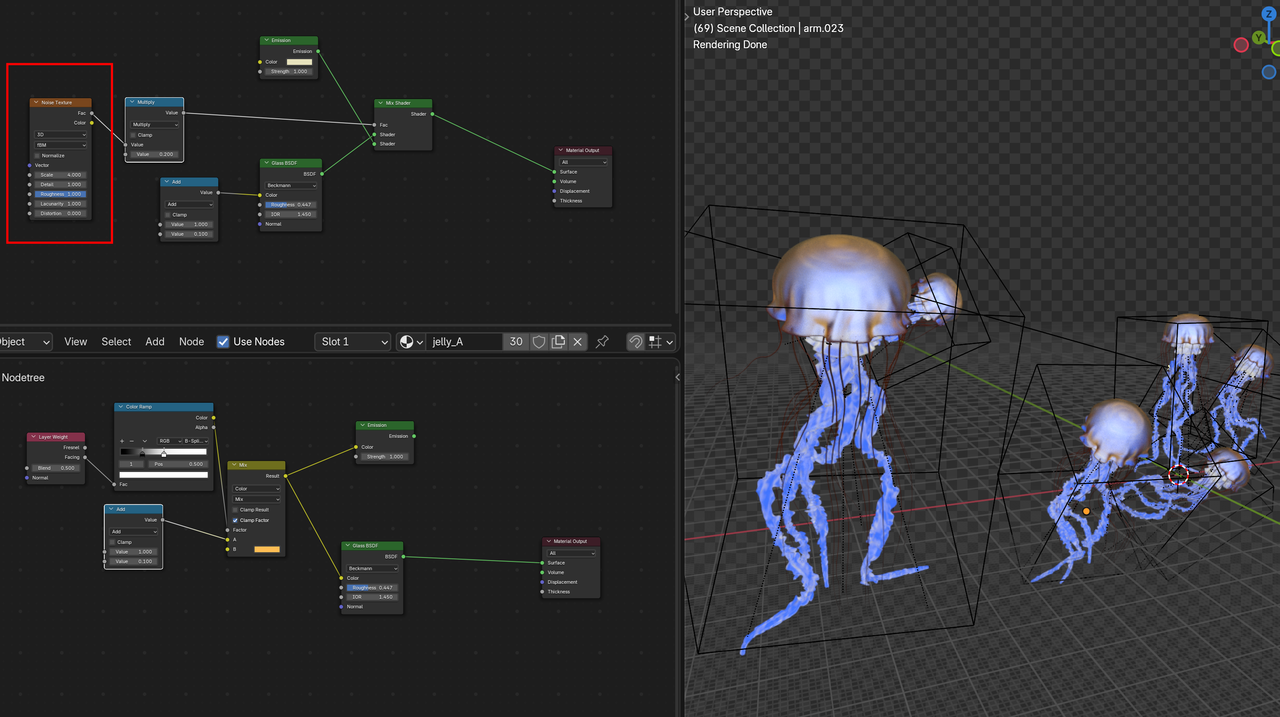This screenshot has height=717, width=1280.
Task: Click the plus button on the Color Ramp
Action: (122, 440)
